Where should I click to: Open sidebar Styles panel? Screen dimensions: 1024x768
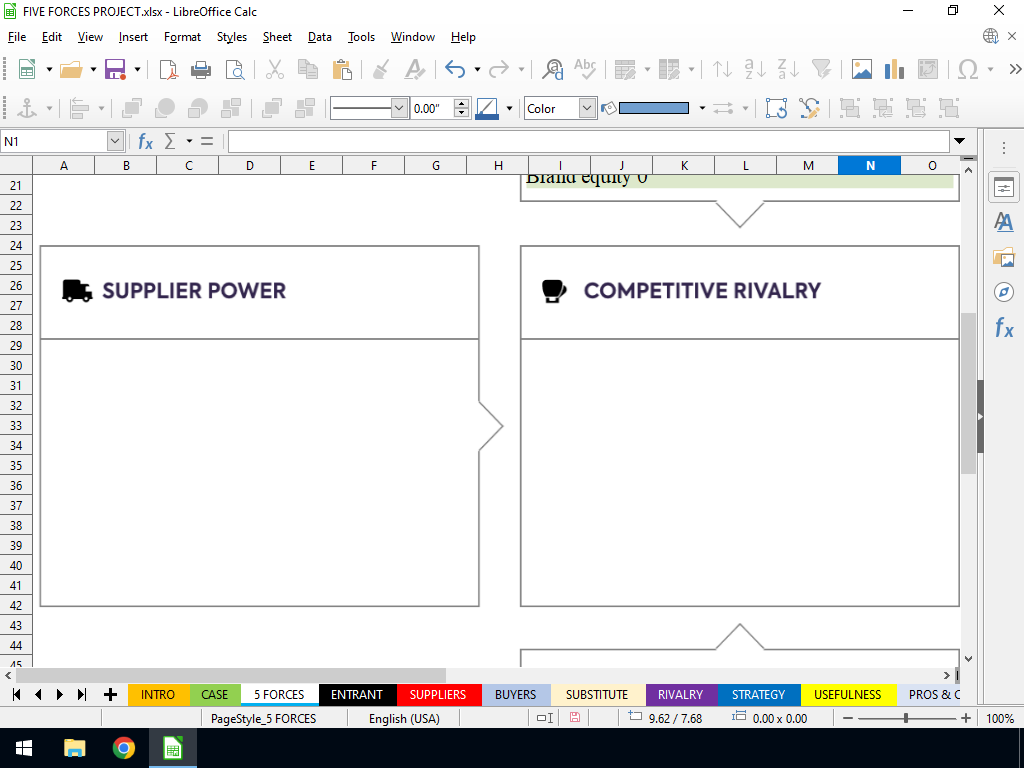pyautogui.click(x=1004, y=222)
